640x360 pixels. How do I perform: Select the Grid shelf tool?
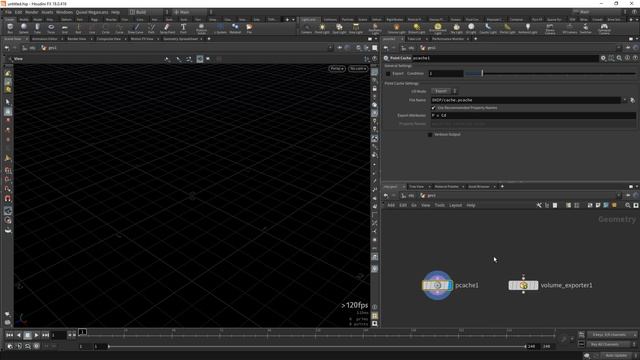(64, 28)
